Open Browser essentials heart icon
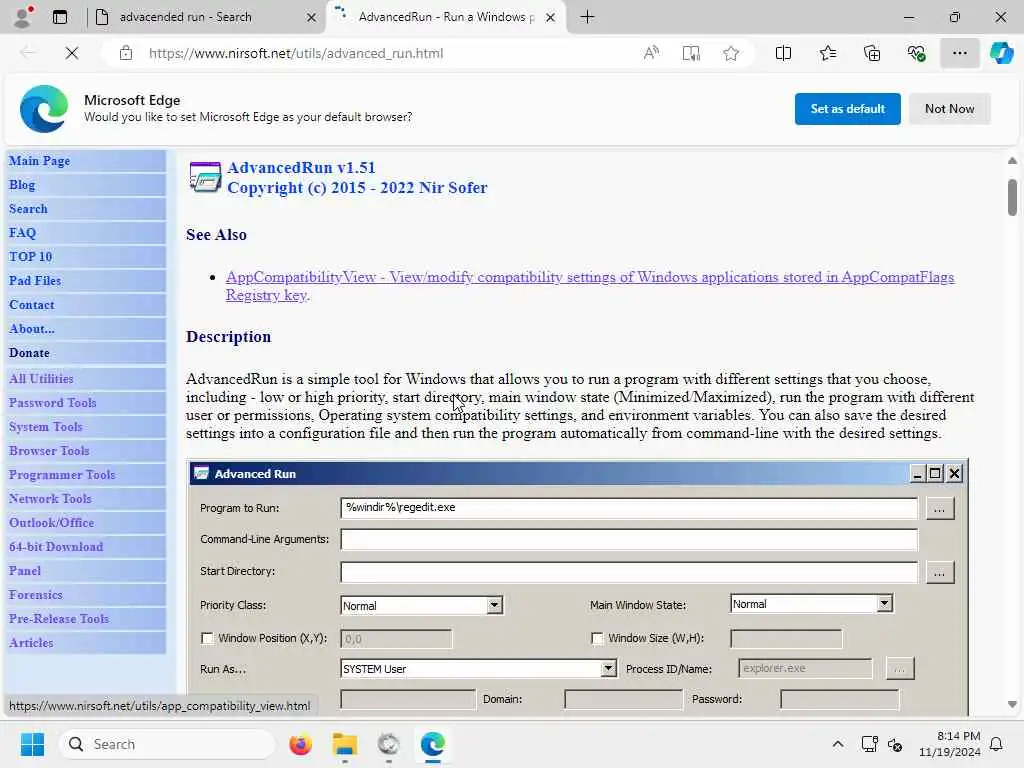1024x768 pixels. point(916,53)
